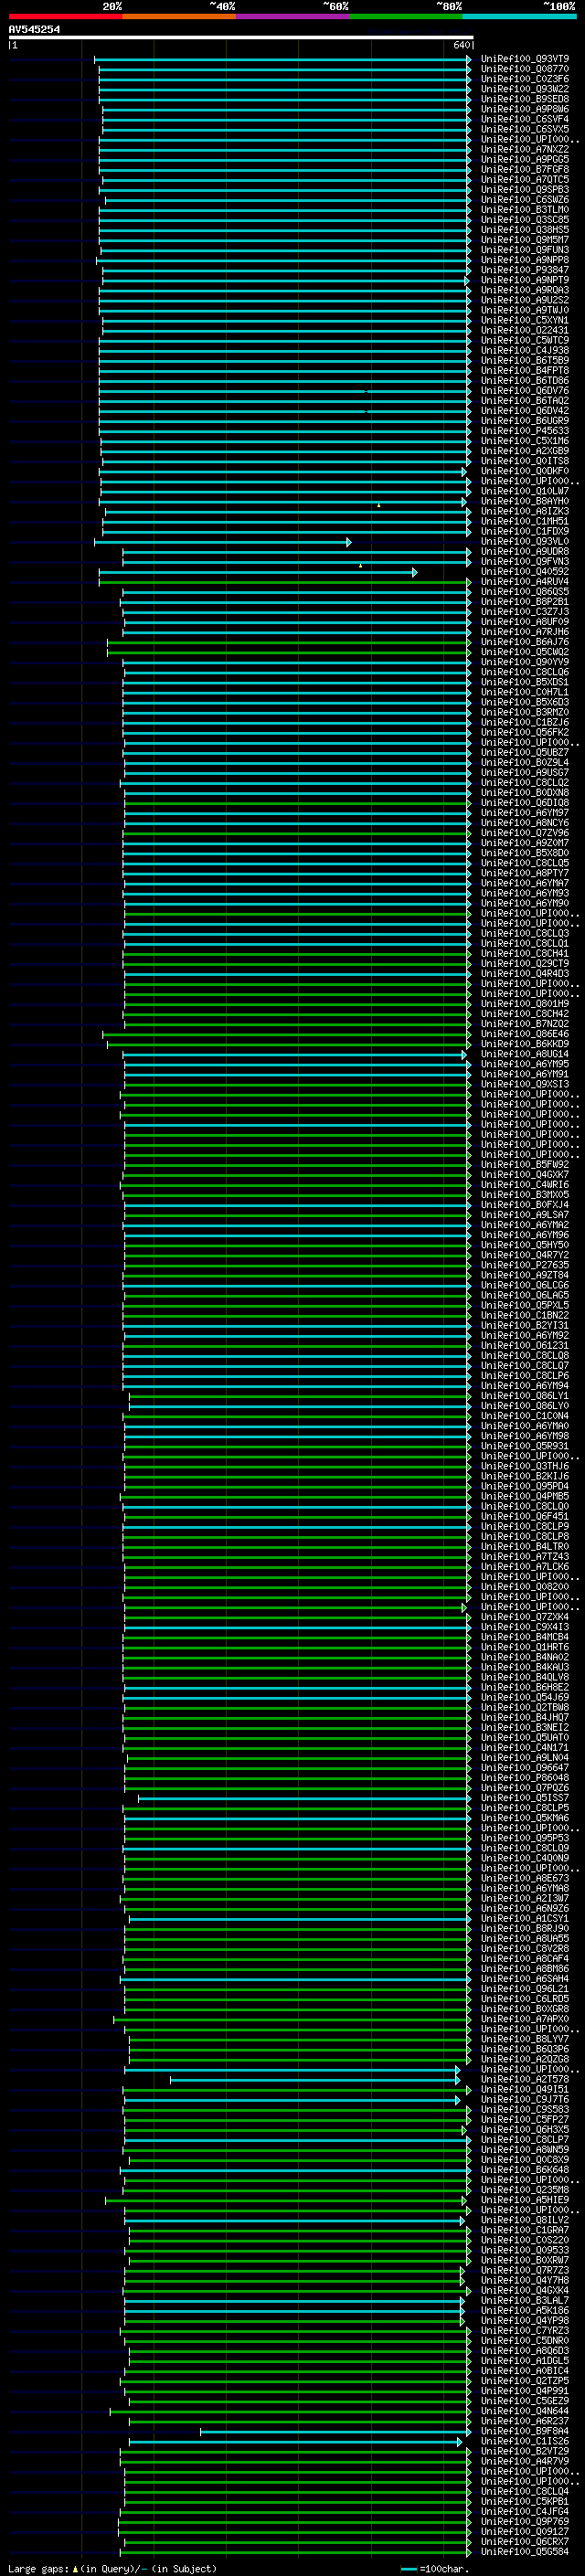This screenshot has height=2576, width=585.
Task: Open hit UniRef100_C0H7L1
Action: [525, 692]
